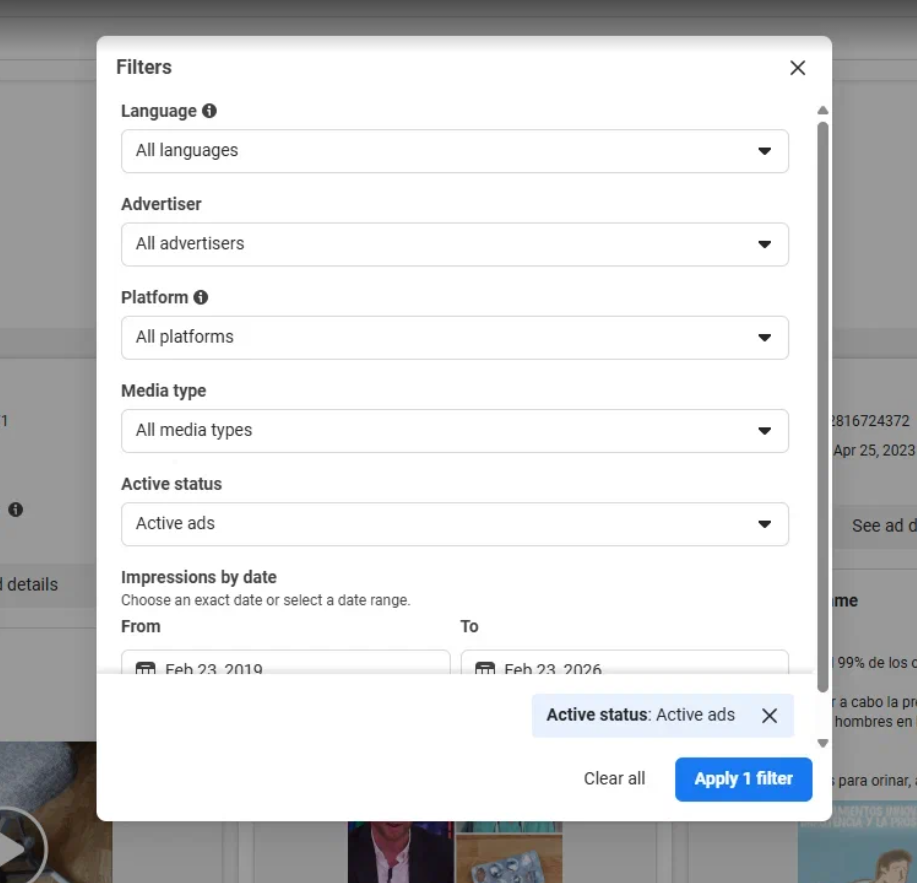Image resolution: width=917 pixels, height=883 pixels.
Task: Expand the All media types dropdown
Action: (x=454, y=431)
